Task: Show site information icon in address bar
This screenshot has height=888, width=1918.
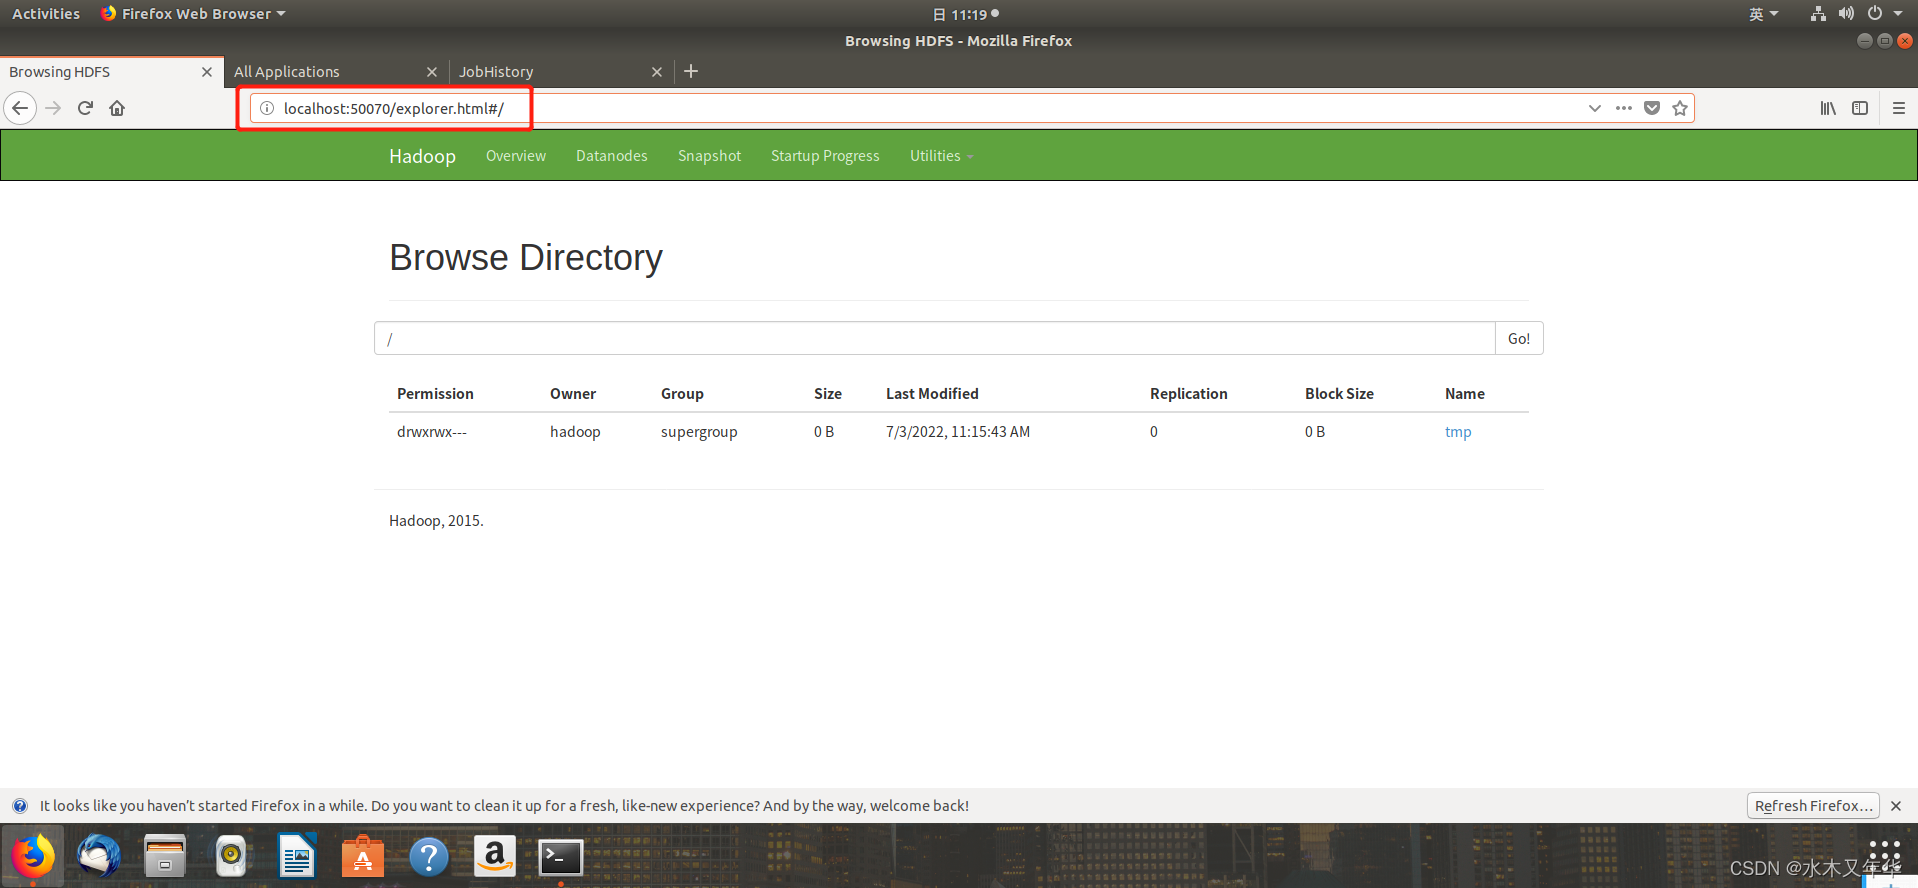Action: (x=267, y=108)
